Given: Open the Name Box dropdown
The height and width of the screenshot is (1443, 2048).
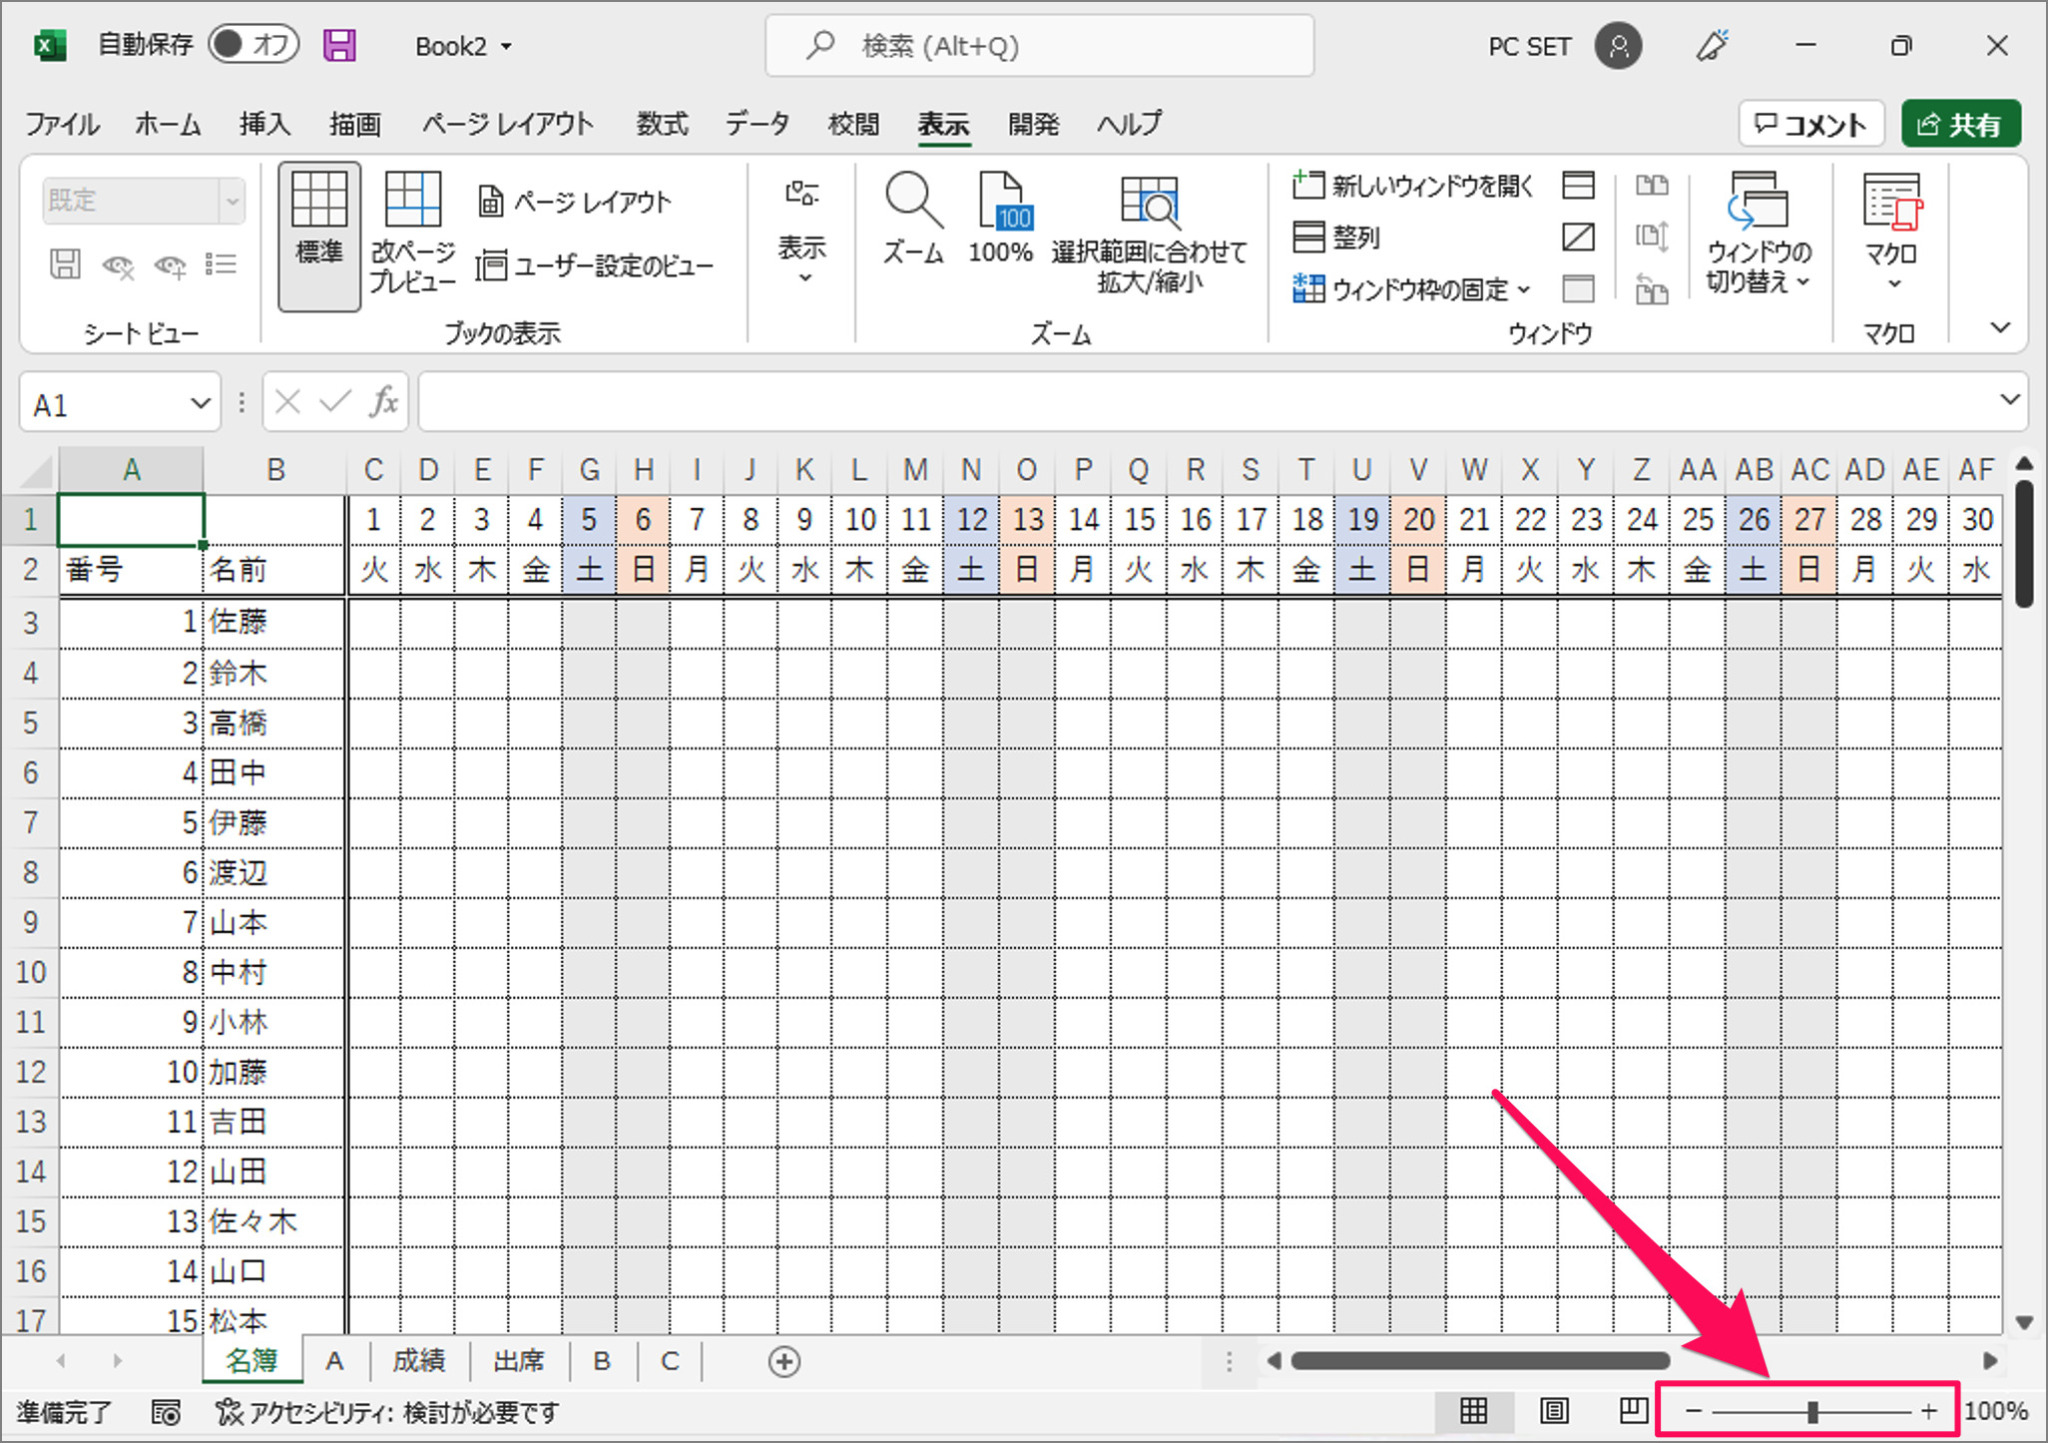Looking at the screenshot, I should pos(198,402).
